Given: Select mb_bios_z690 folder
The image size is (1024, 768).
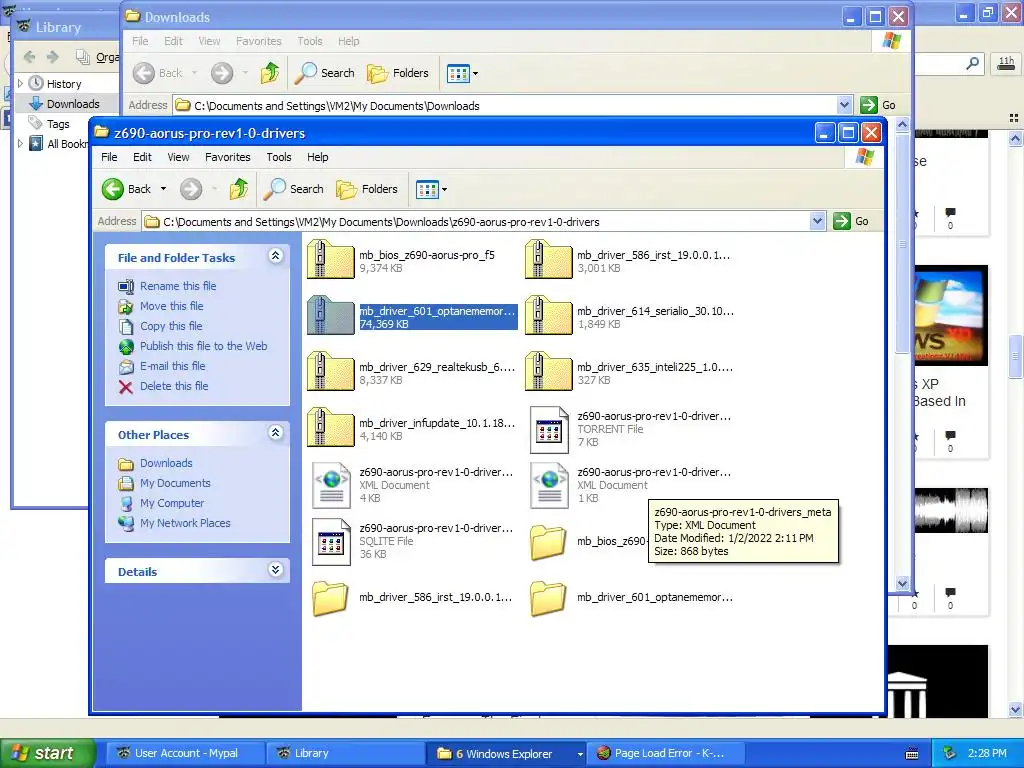Looking at the screenshot, I should 586,541.
